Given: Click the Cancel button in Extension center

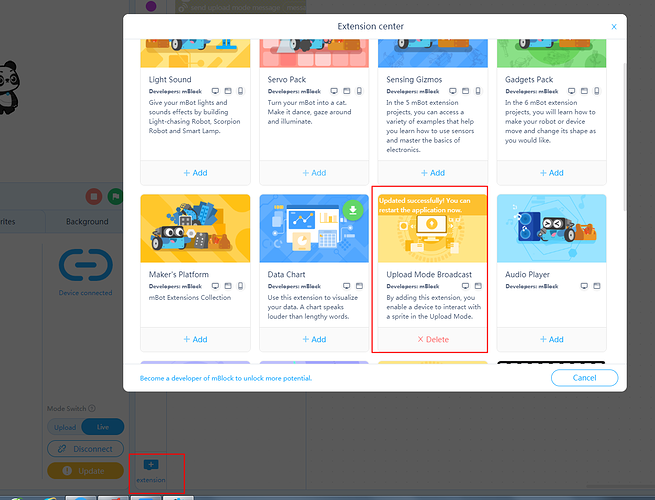Looking at the screenshot, I should [x=584, y=378].
